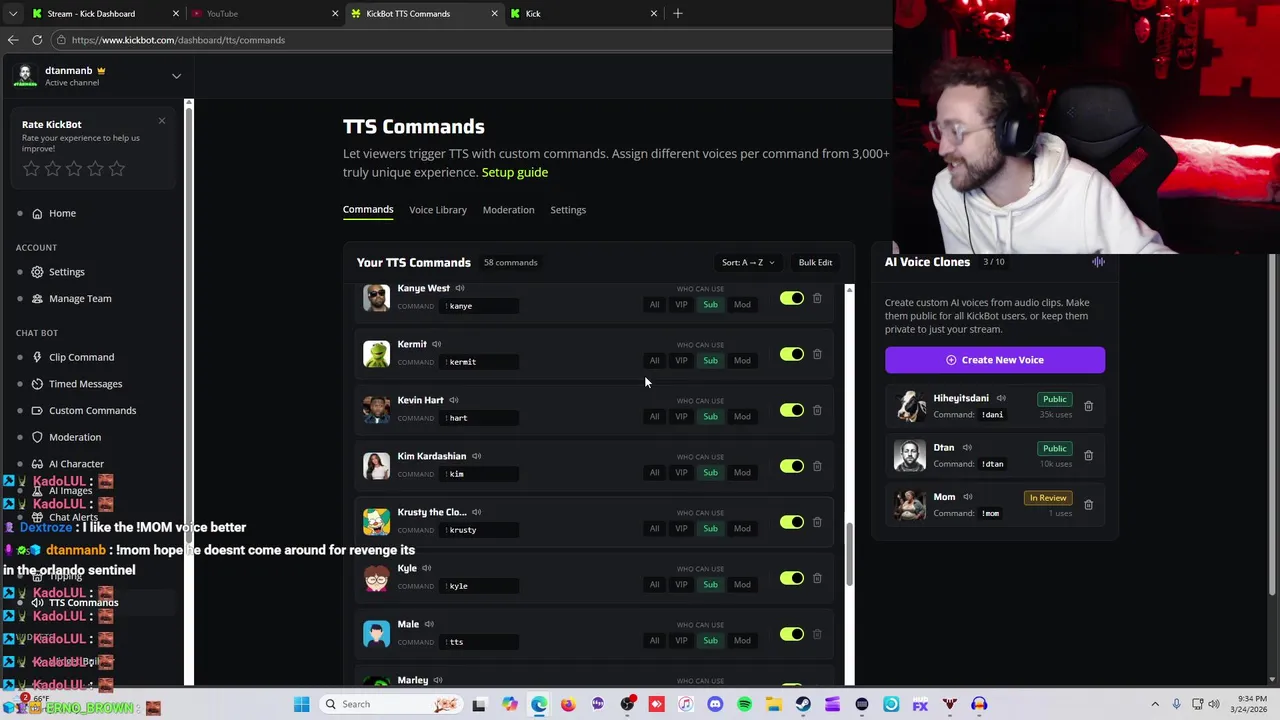Expand the dtanmanb channel selector
Screen dimensions: 1280x720
(176, 76)
